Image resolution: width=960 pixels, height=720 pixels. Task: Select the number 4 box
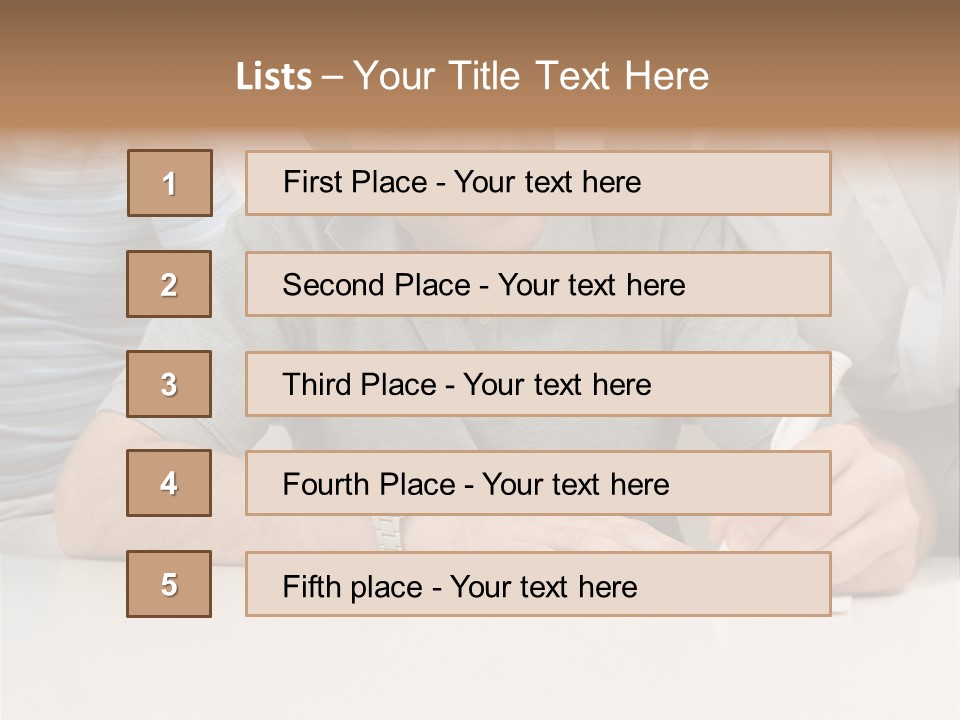point(169,483)
